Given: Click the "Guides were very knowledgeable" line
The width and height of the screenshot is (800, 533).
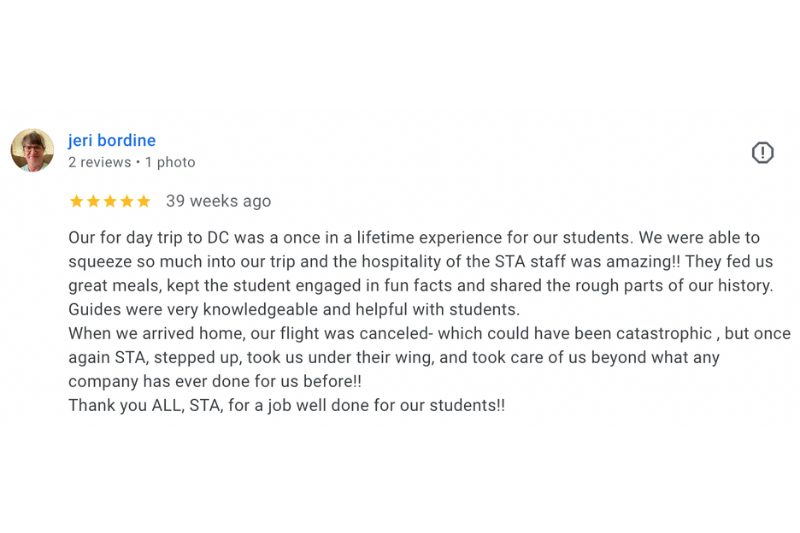Looking at the screenshot, I should click(x=294, y=310).
